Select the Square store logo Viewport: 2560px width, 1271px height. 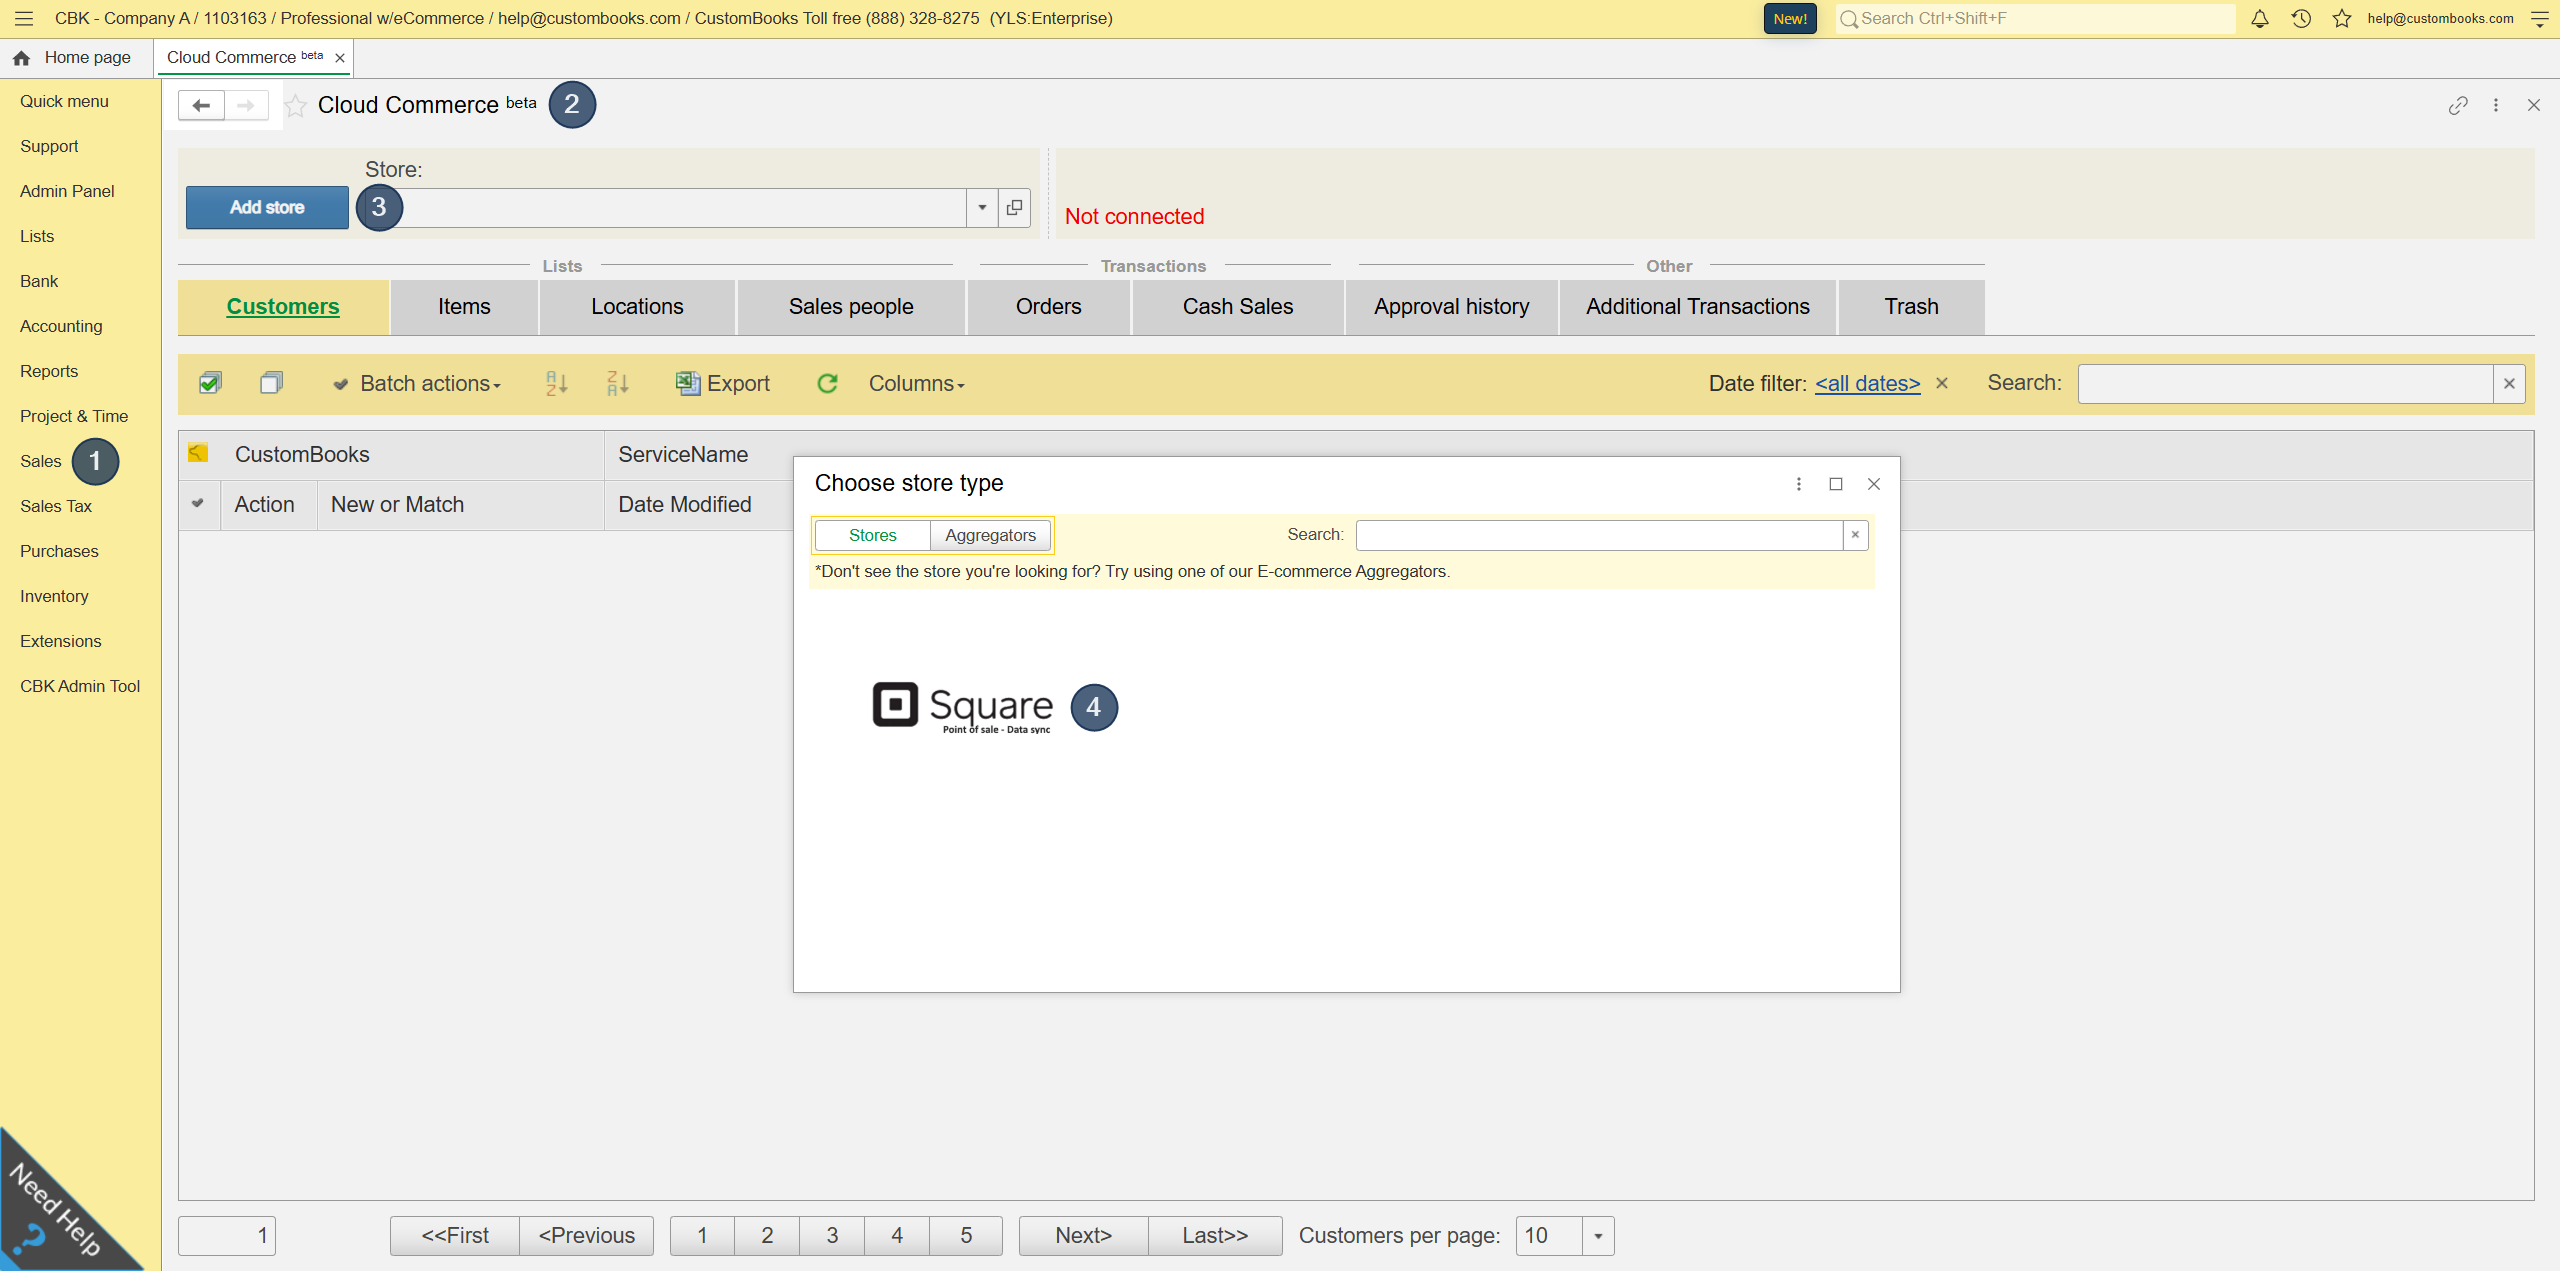[x=962, y=707]
